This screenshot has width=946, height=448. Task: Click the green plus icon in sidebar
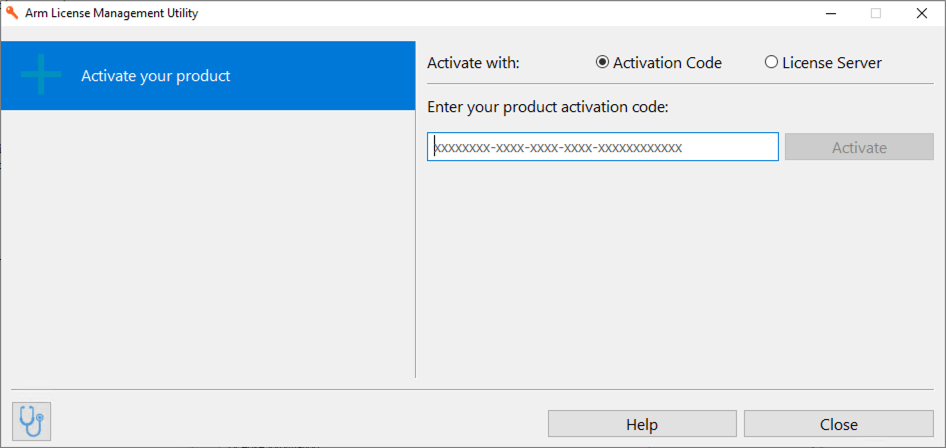pos(41,76)
